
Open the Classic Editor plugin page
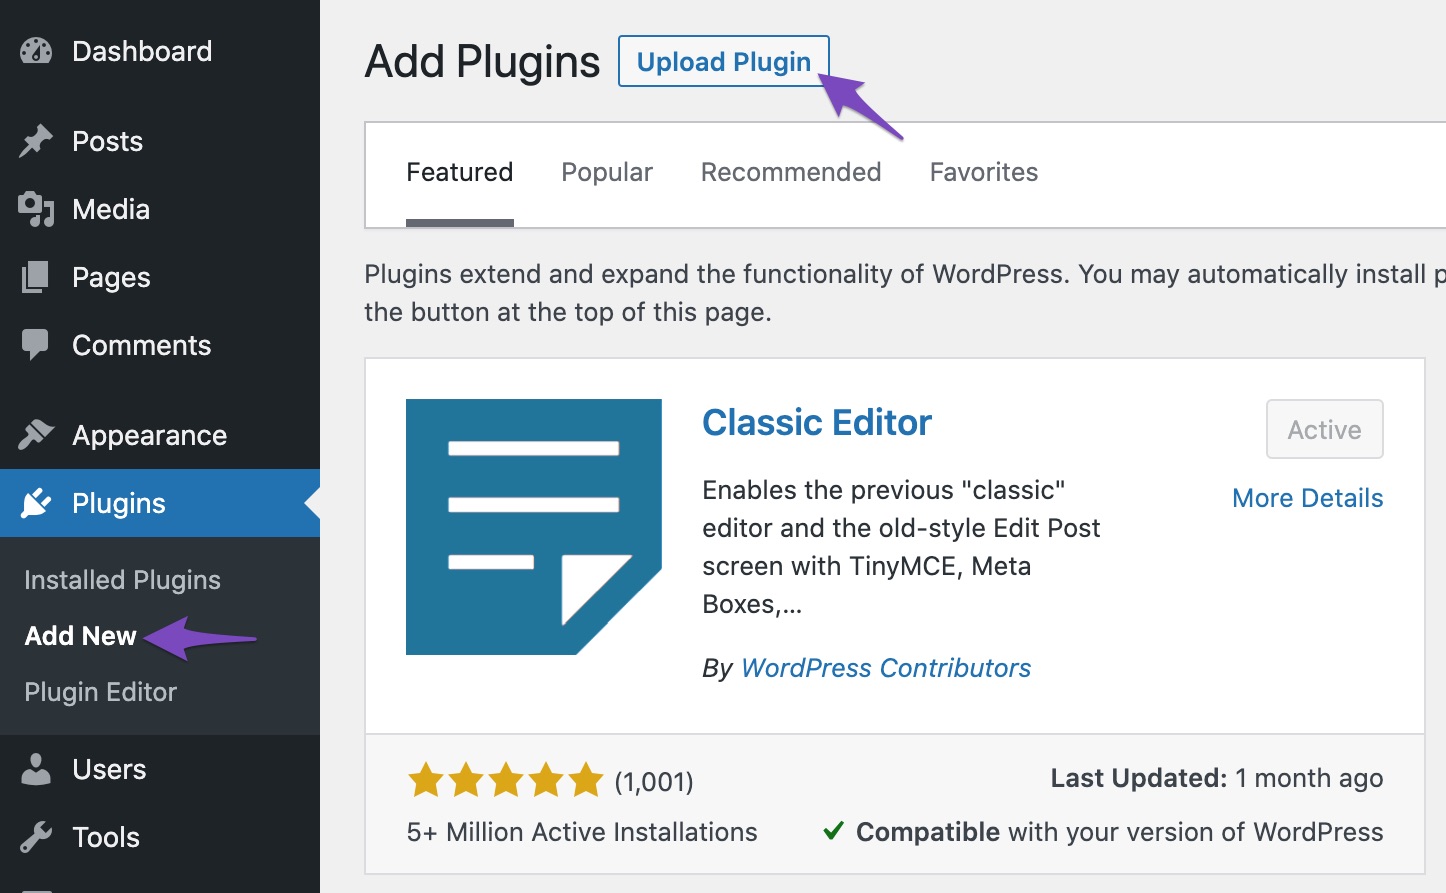click(816, 422)
